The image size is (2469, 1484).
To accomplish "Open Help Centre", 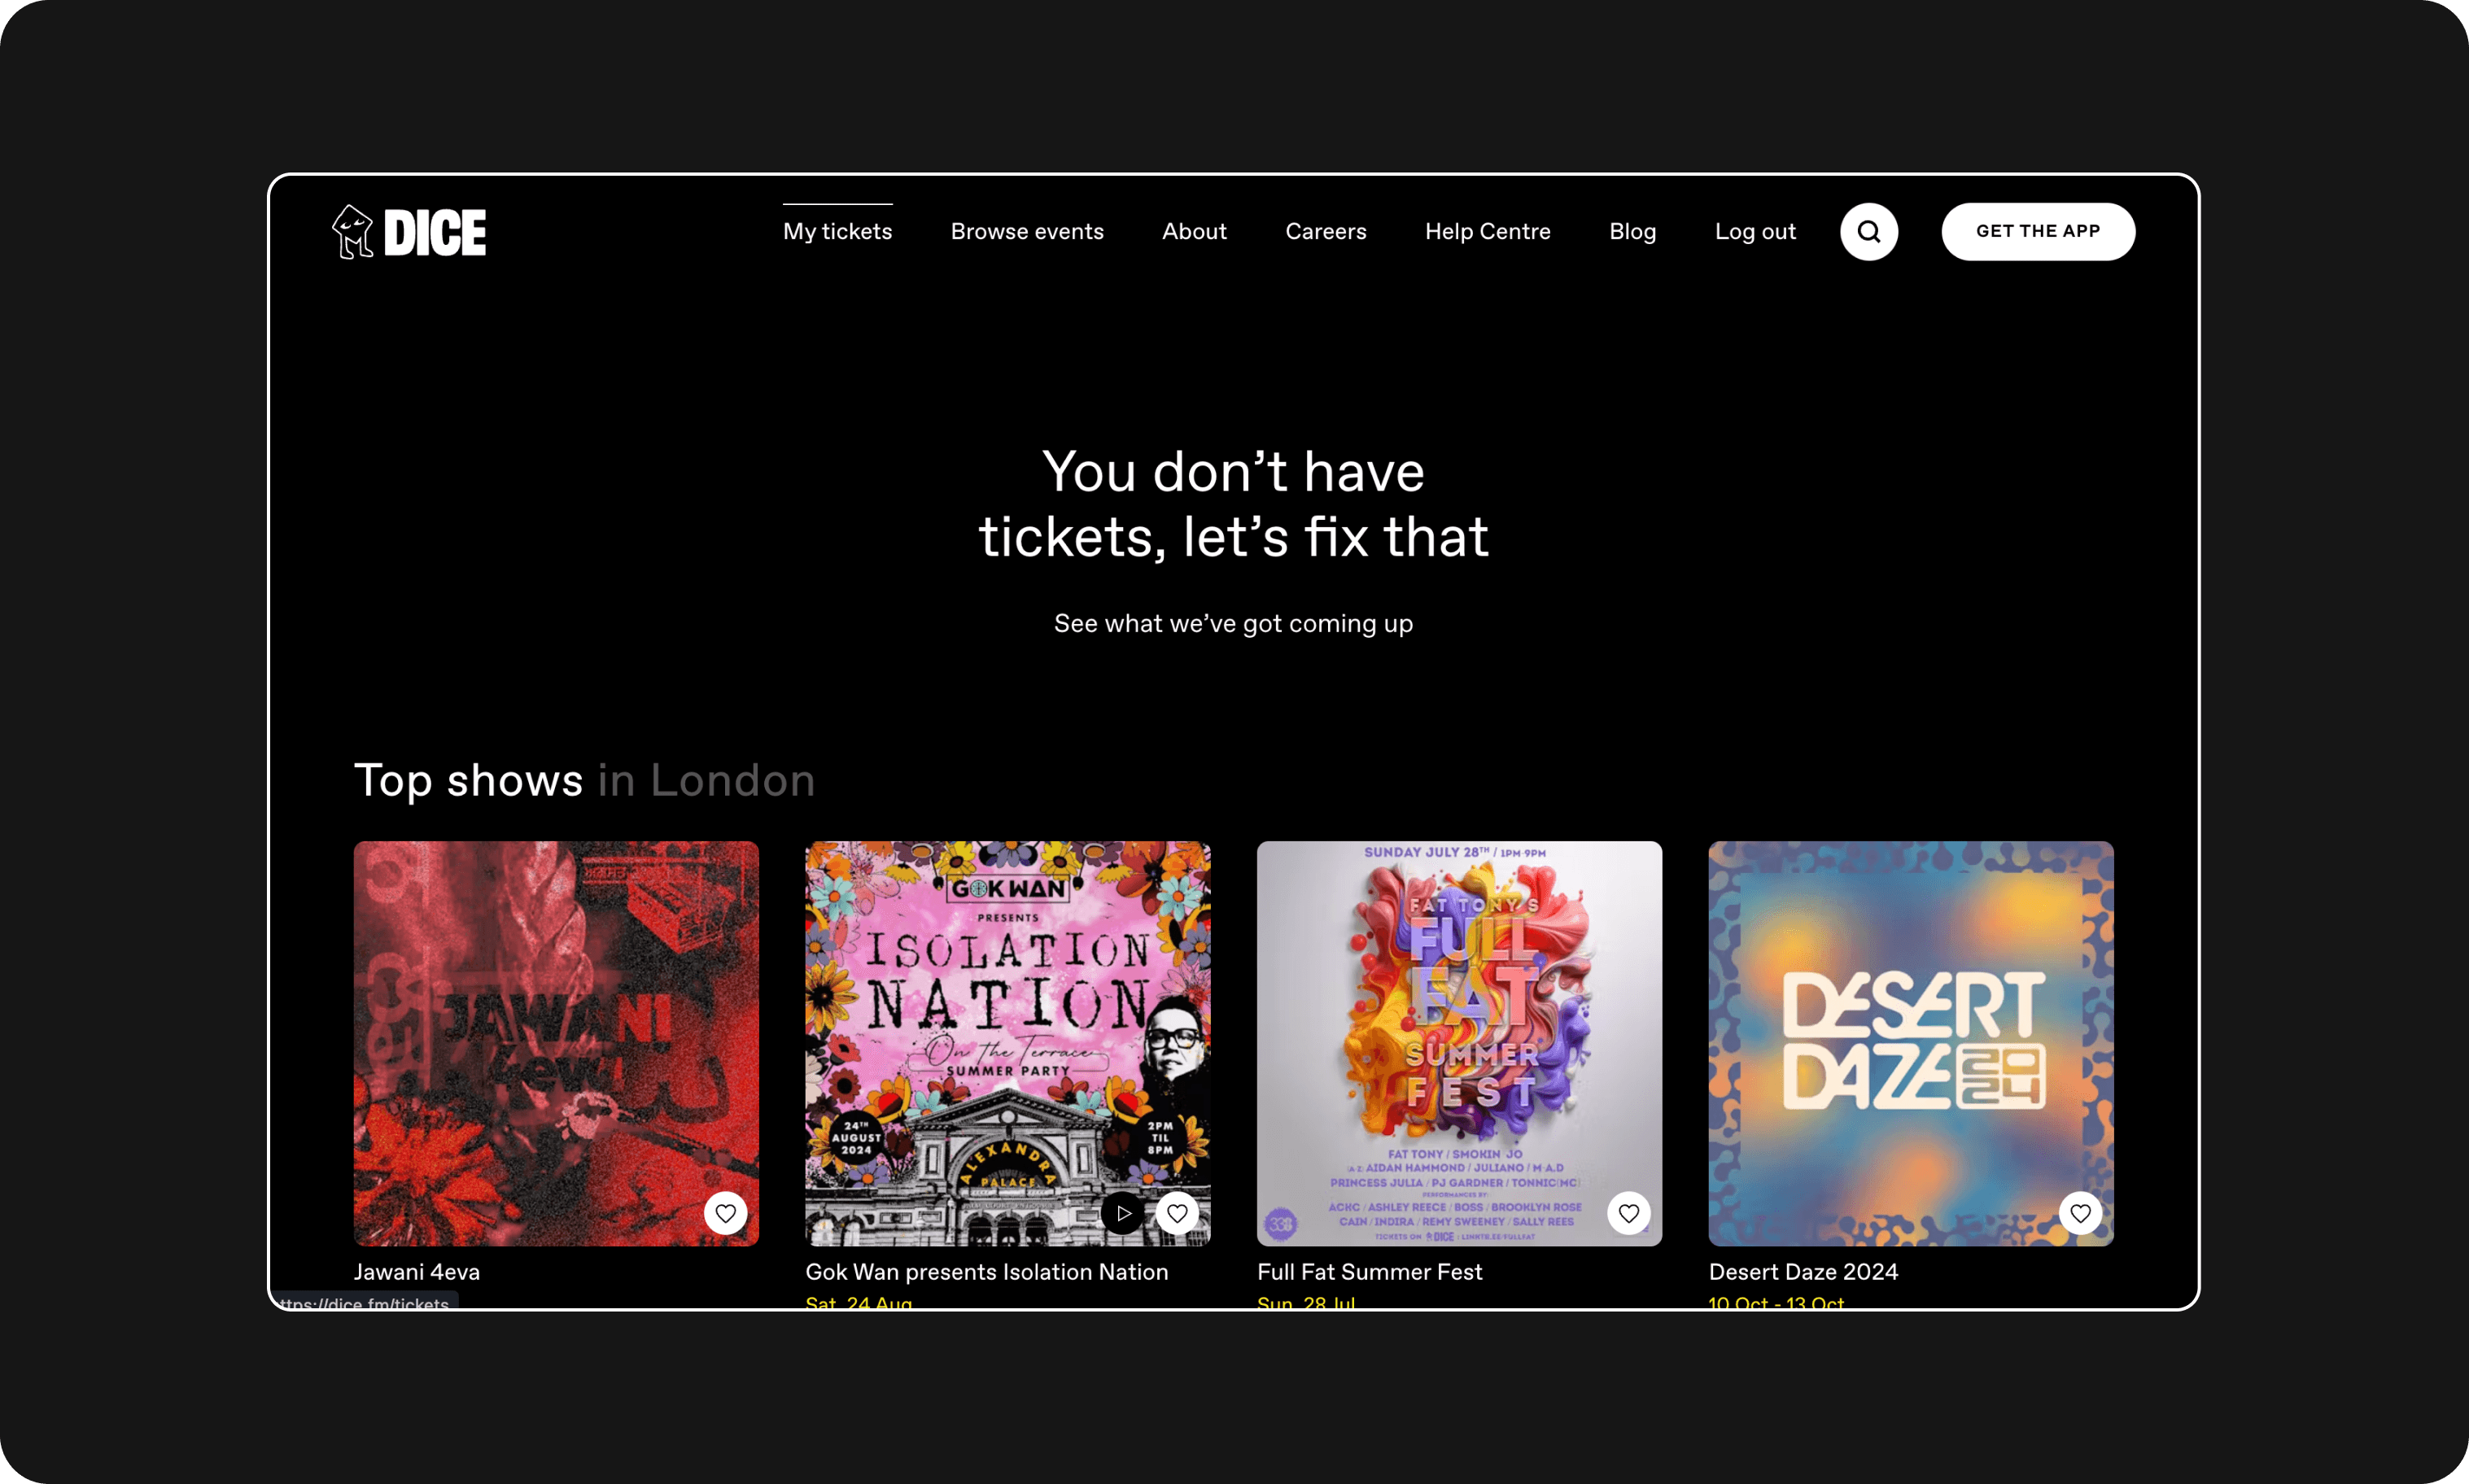I will click(1487, 232).
